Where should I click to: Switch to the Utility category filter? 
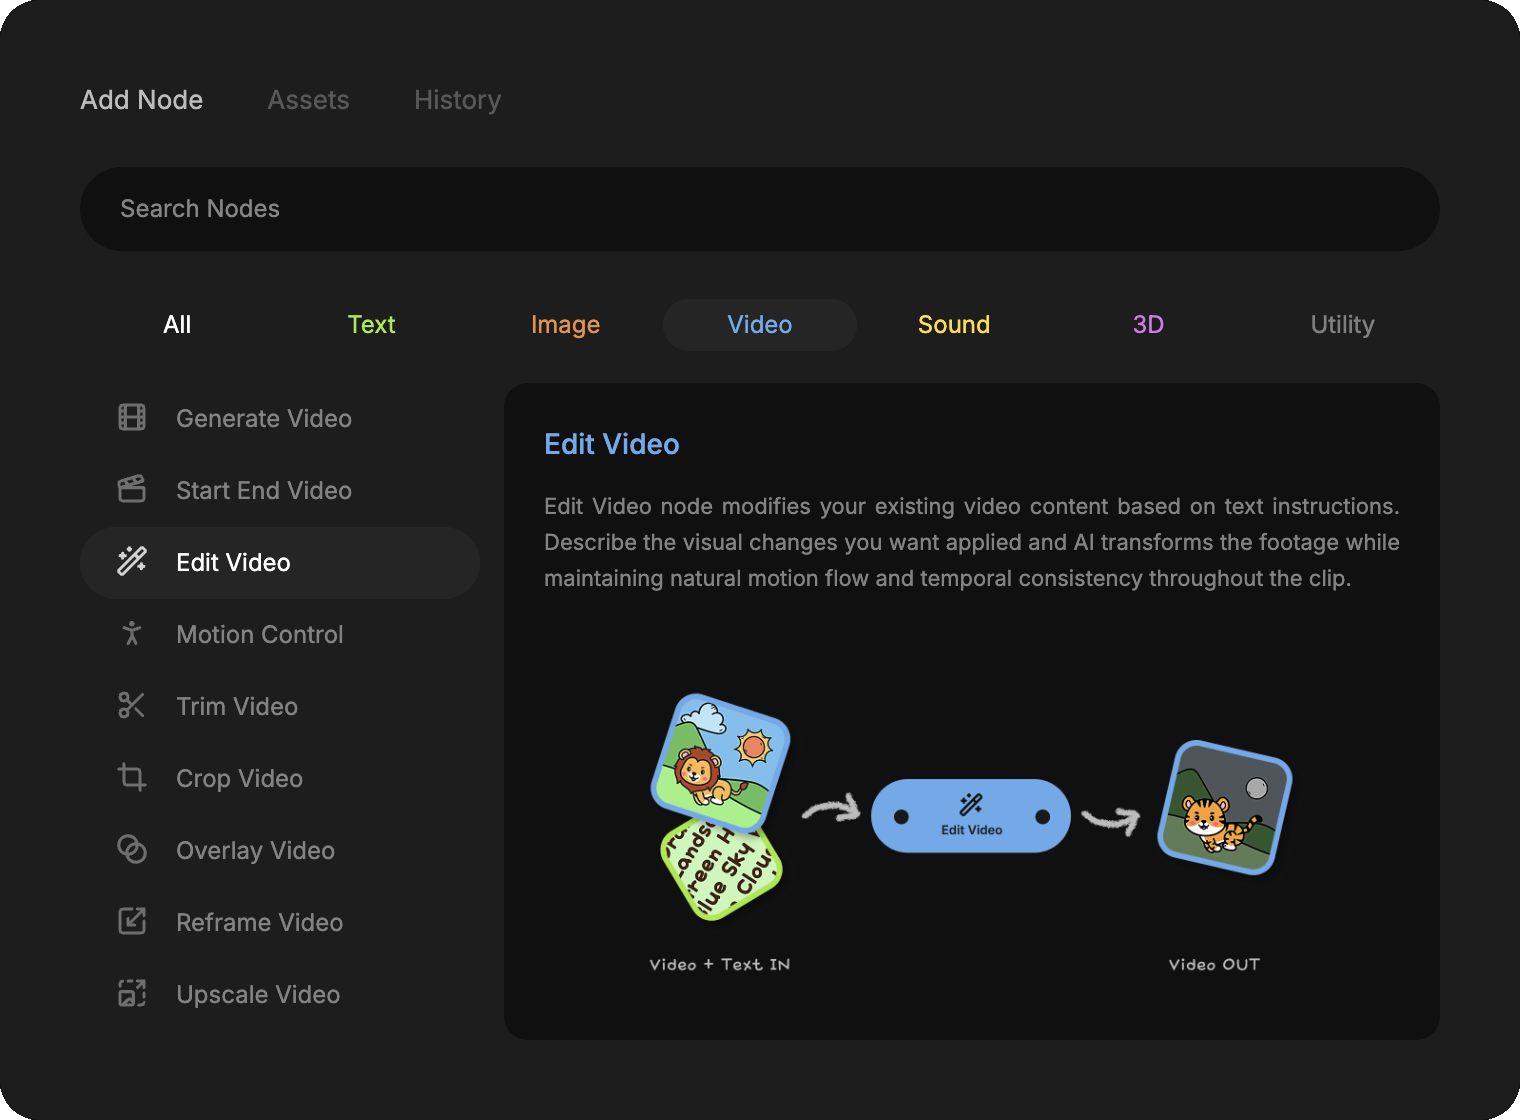[x=1342, y=325]
